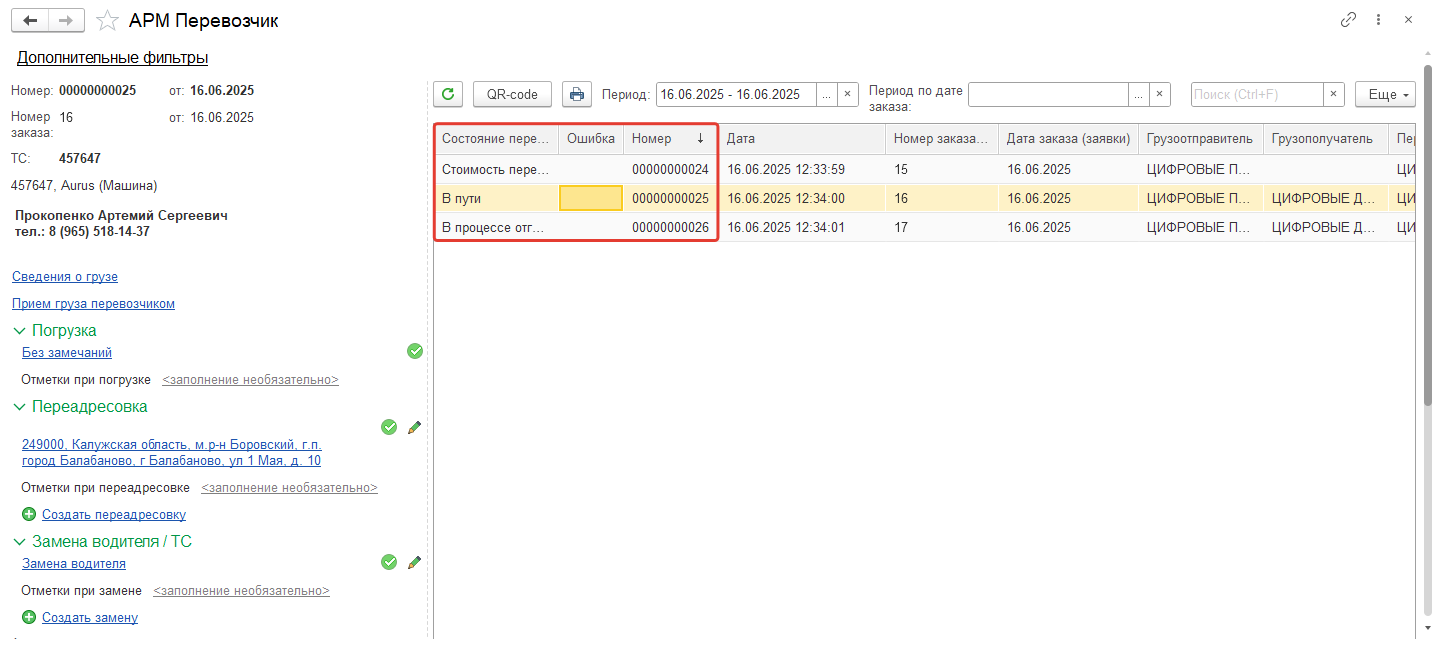Screen dimensions: 1434x649
Task: Click plus icon beside Создать переадресовку
Action: click(29, 514)
